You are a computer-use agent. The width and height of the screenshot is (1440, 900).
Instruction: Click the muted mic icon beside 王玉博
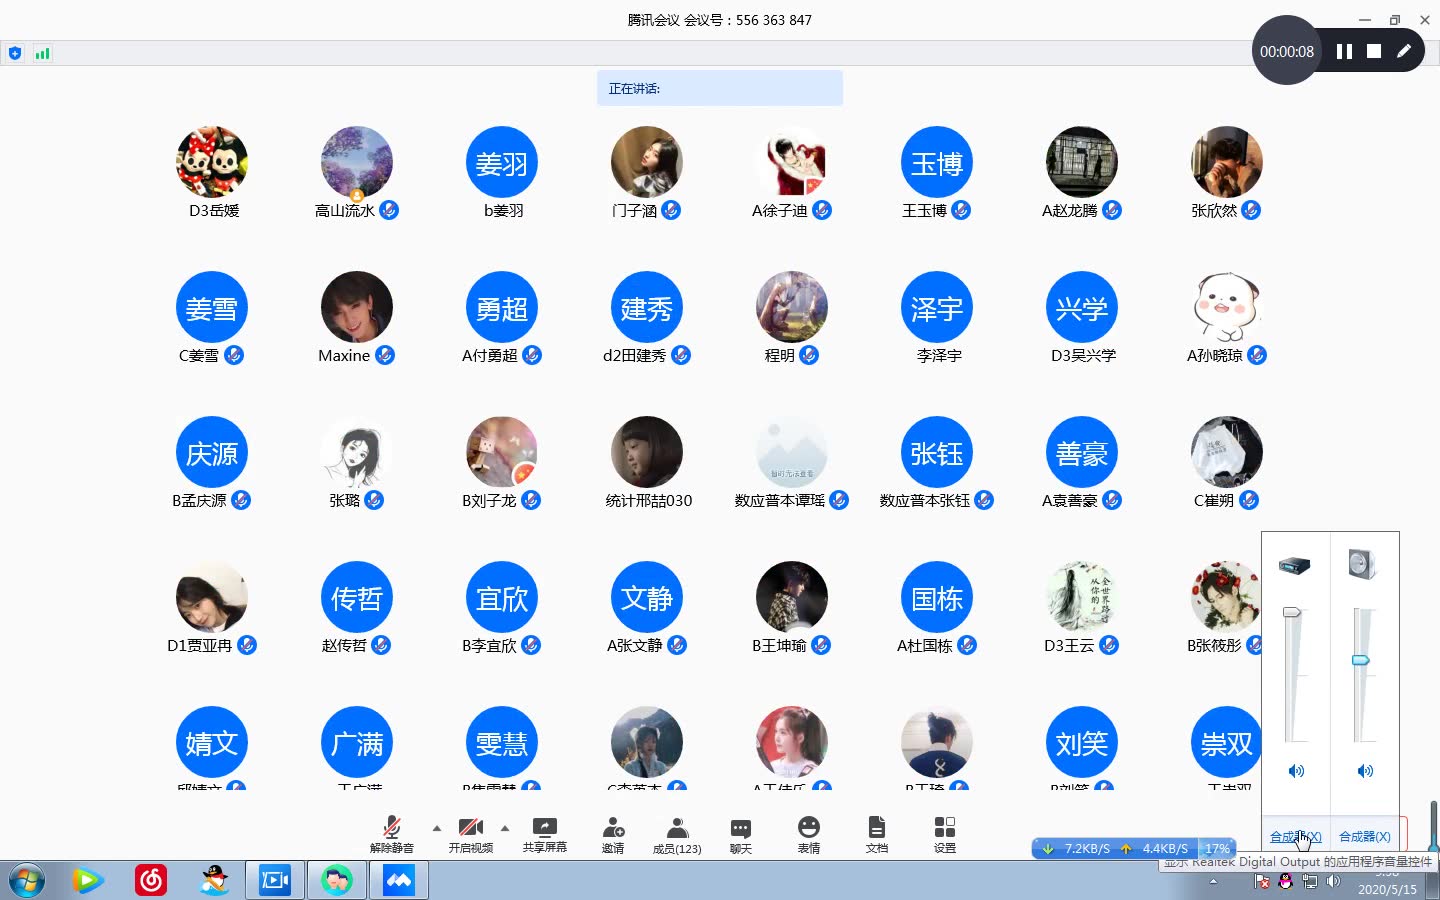tap(961, 210)
